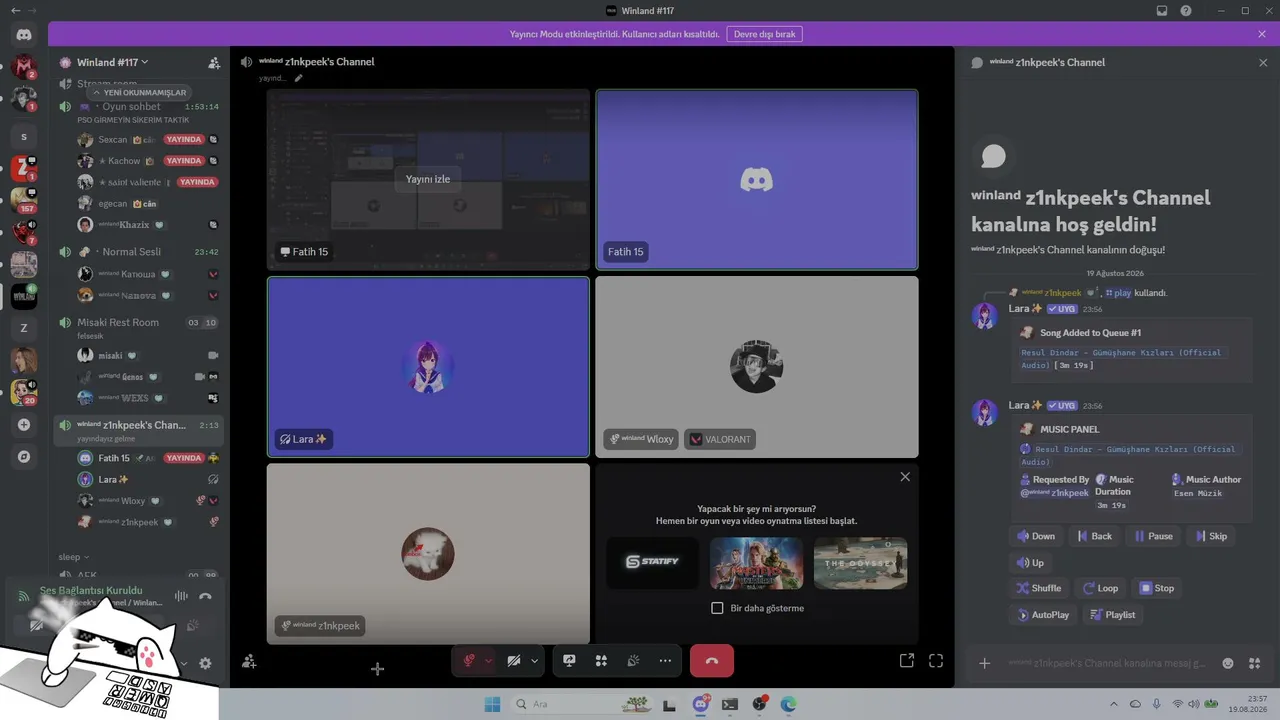The image size is (1280, 720).
Task: Jump to unread via YENİ OKUNMAMIŞLAR pill
Action: (138, 92)
